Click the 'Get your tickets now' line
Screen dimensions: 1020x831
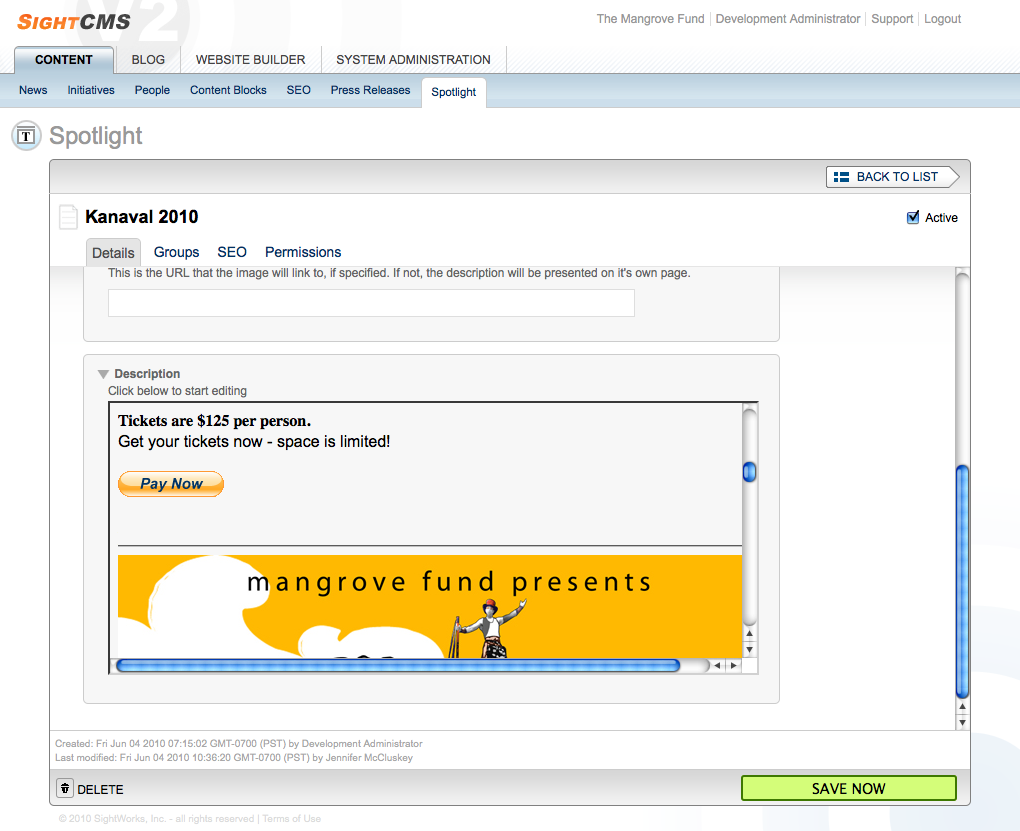254,442
